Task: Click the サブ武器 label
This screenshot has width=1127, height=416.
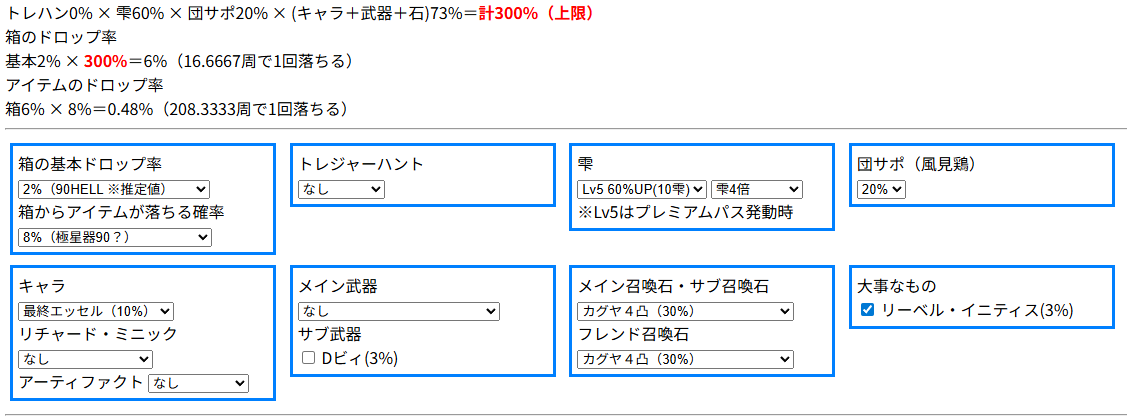Action: [x=330, y=334]
